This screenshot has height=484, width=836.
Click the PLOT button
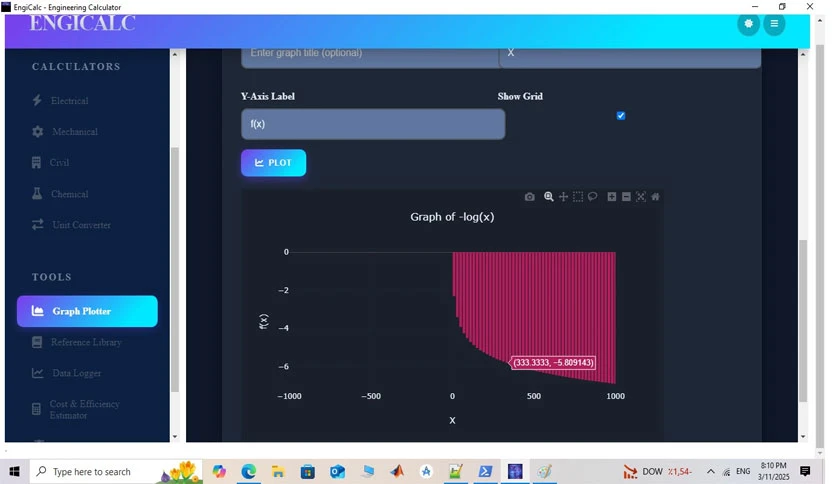pyautogui.click(x=274, y=163)
